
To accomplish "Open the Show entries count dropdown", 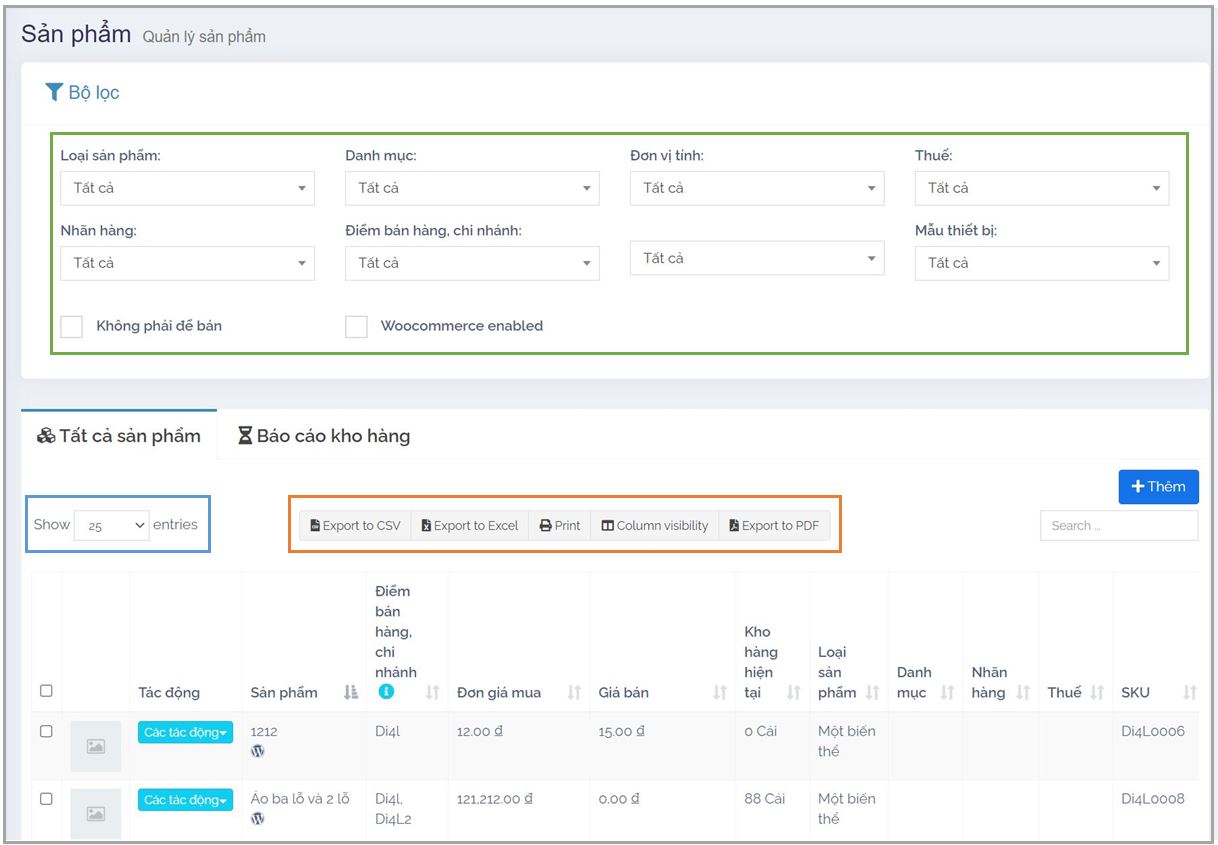I will [x=111, y=525].
